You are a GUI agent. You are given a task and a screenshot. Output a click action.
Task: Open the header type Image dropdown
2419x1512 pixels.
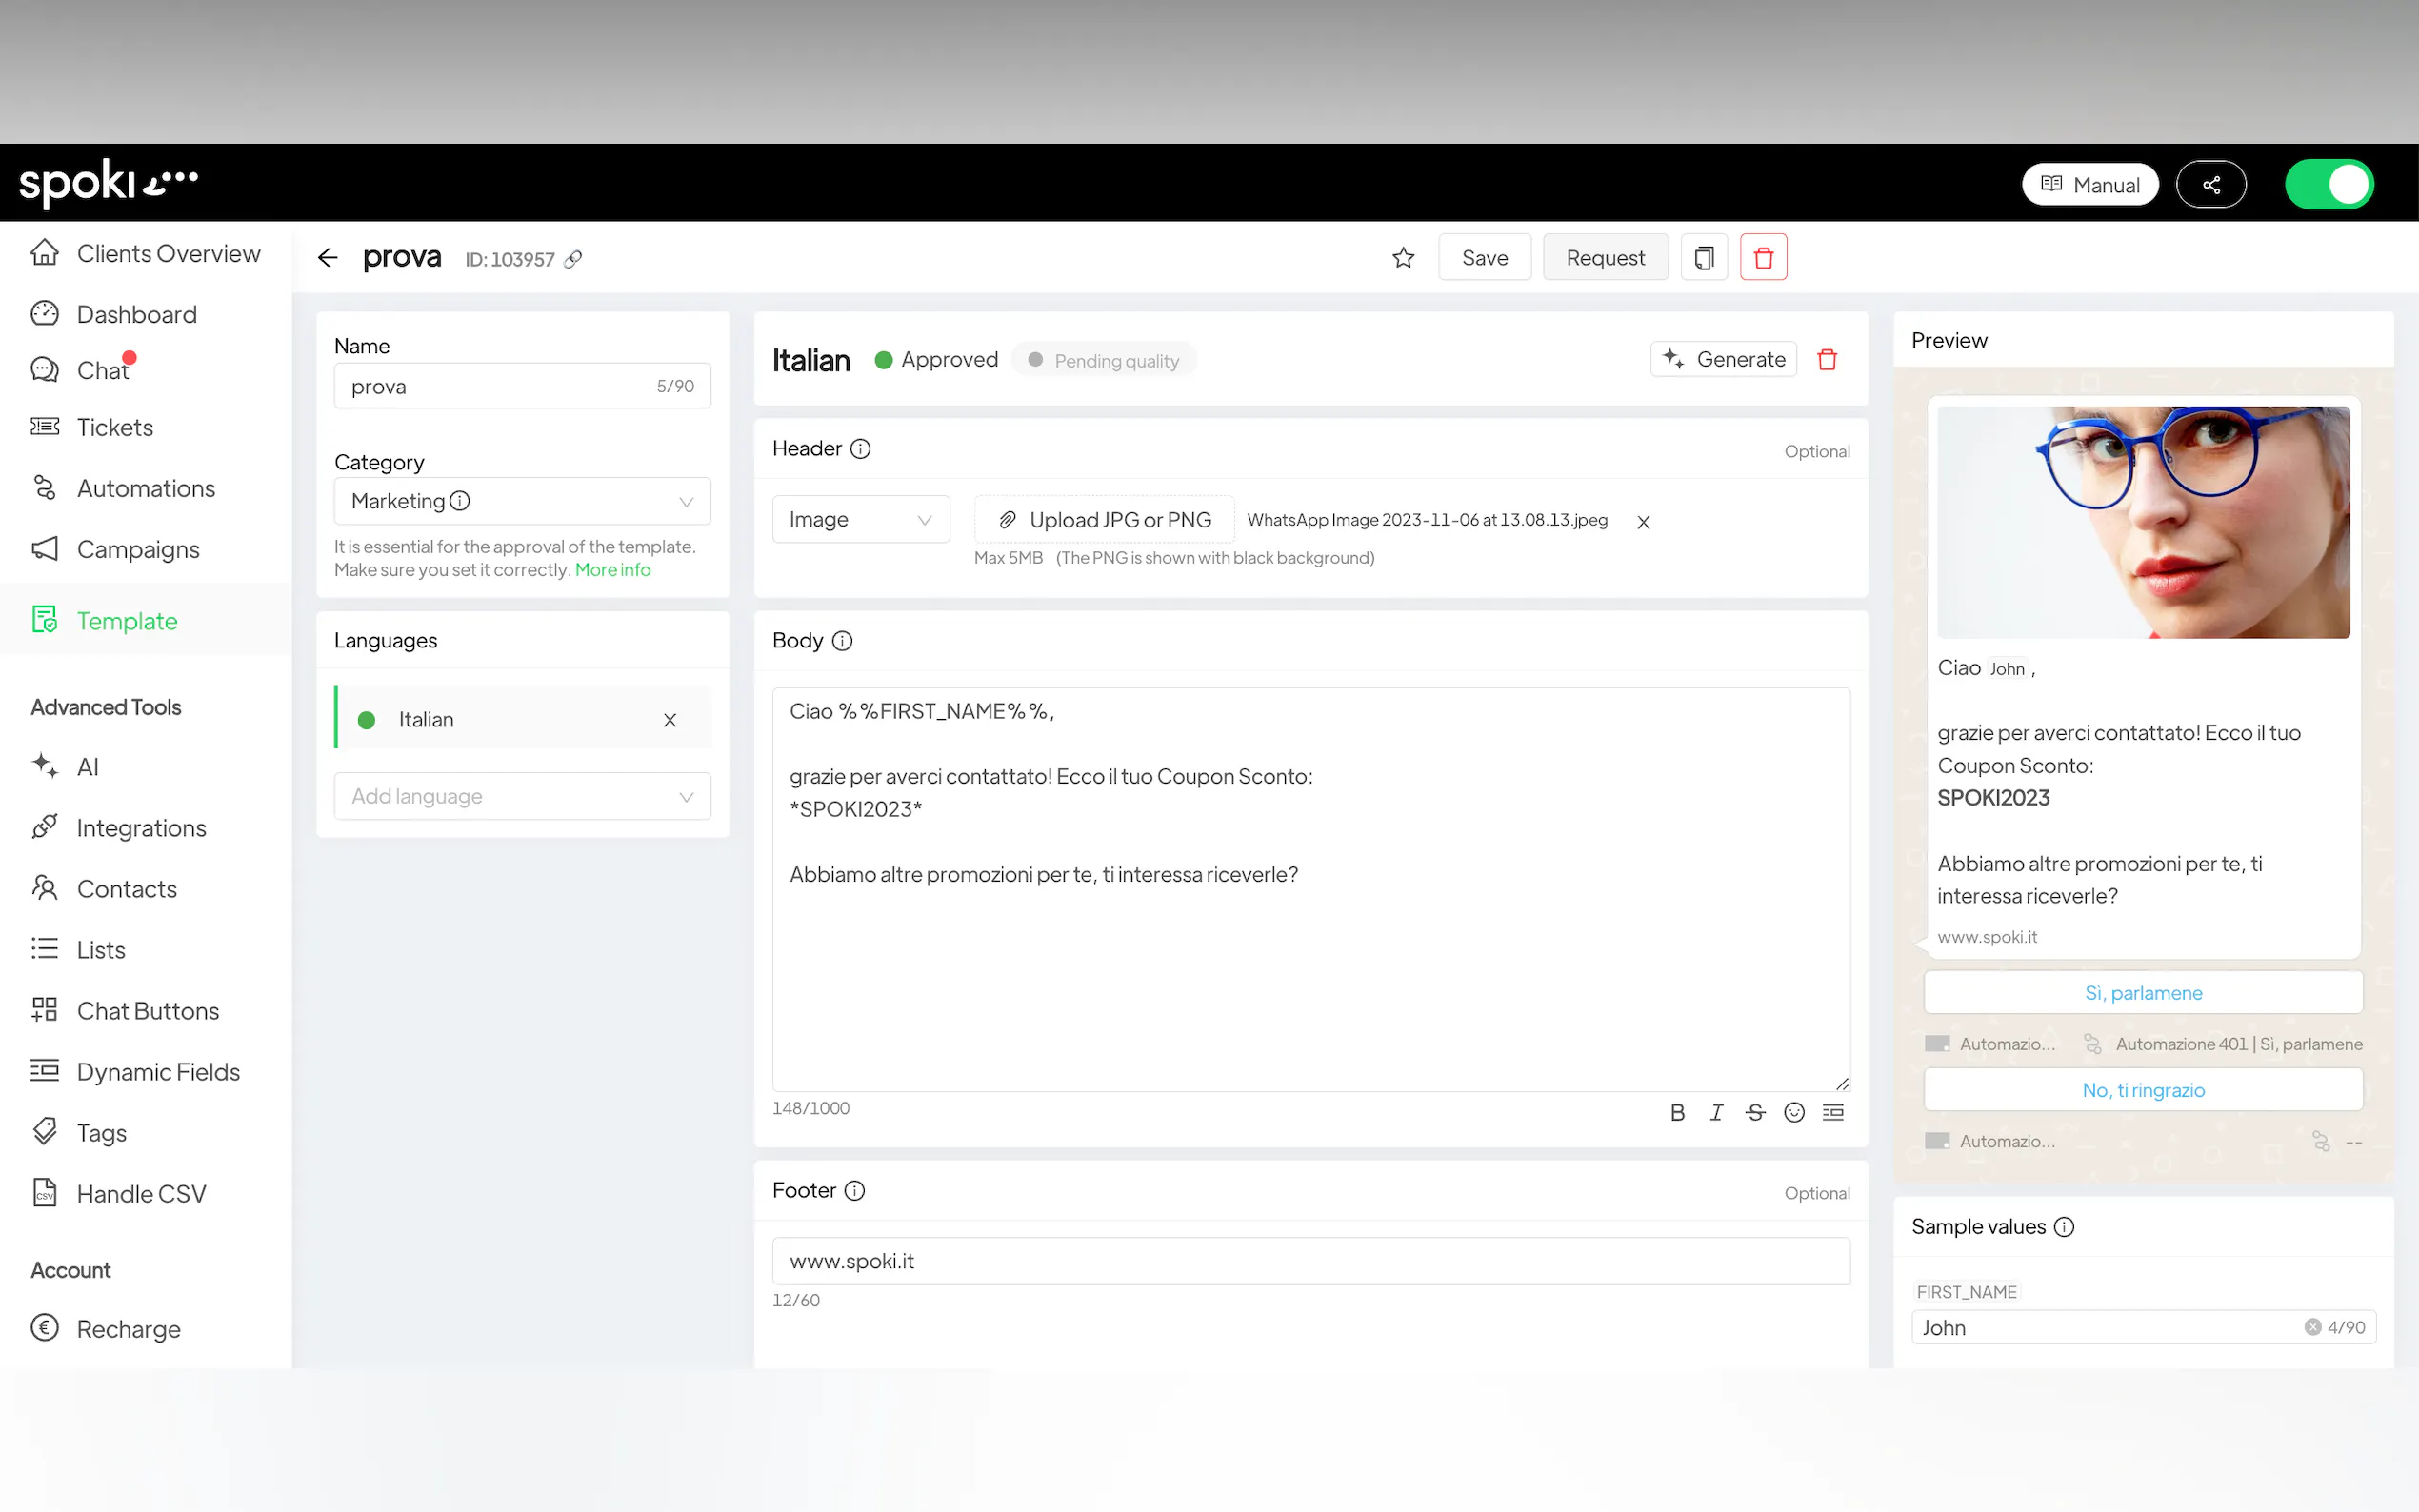pos(860,520)
